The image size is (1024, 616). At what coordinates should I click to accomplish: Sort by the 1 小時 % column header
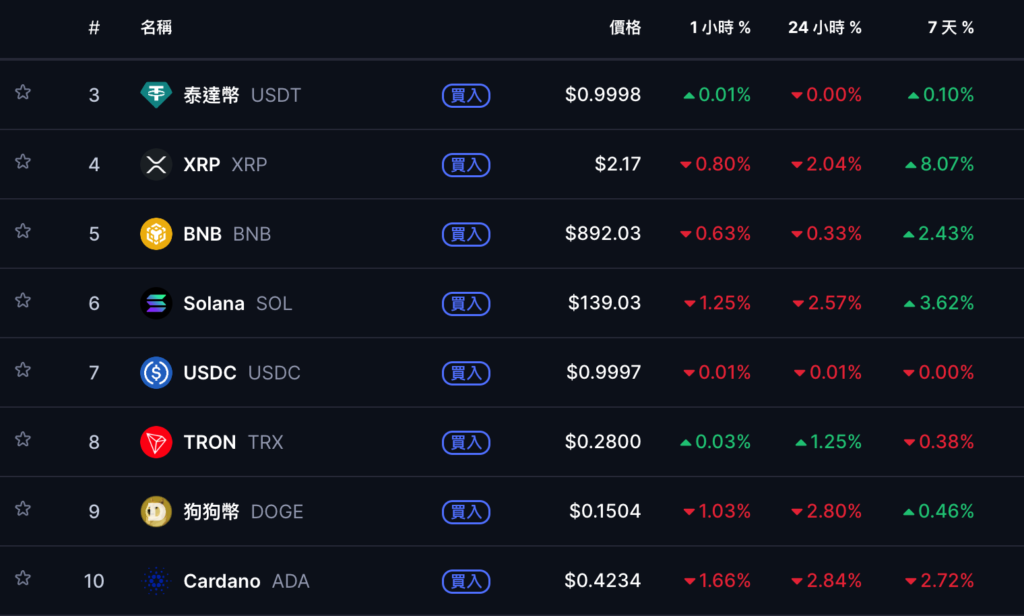click(x=720, y=28)
